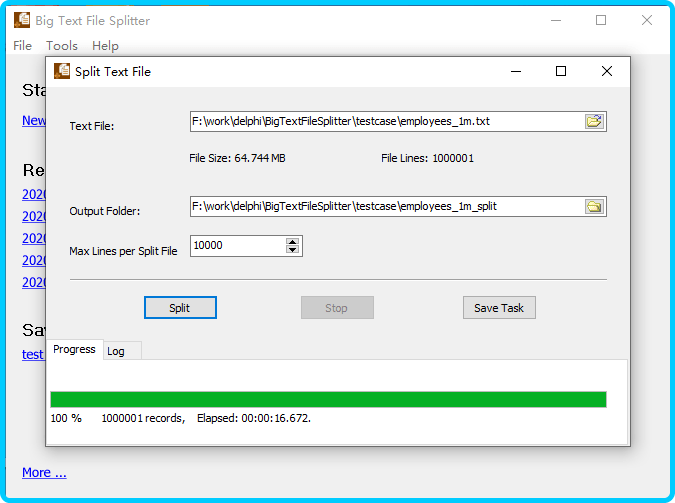This screenshot has height=503, width=675.
Task: Open the Help menu
Action: [105, 46]
